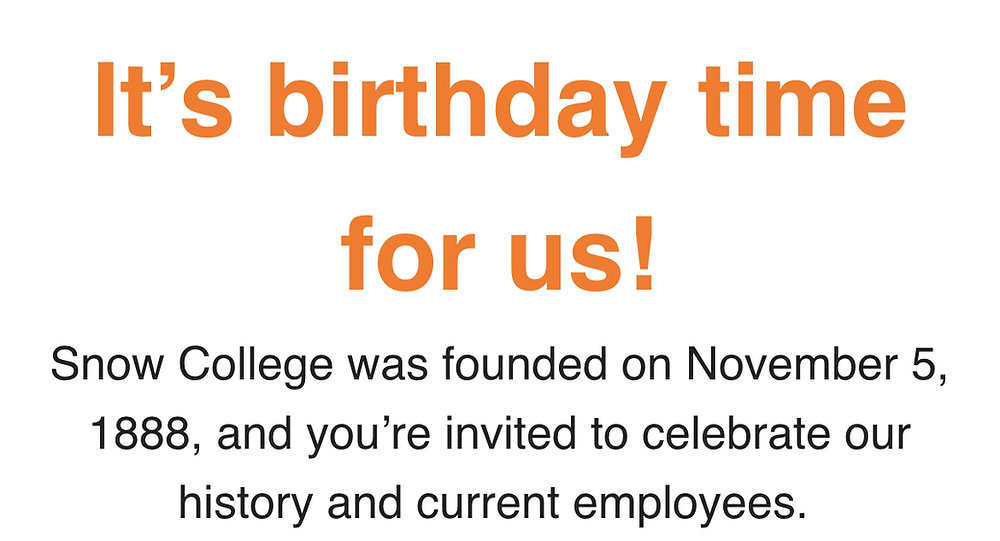
Task: Click the word "College" in the paragraph
Action: click(255, 366)
